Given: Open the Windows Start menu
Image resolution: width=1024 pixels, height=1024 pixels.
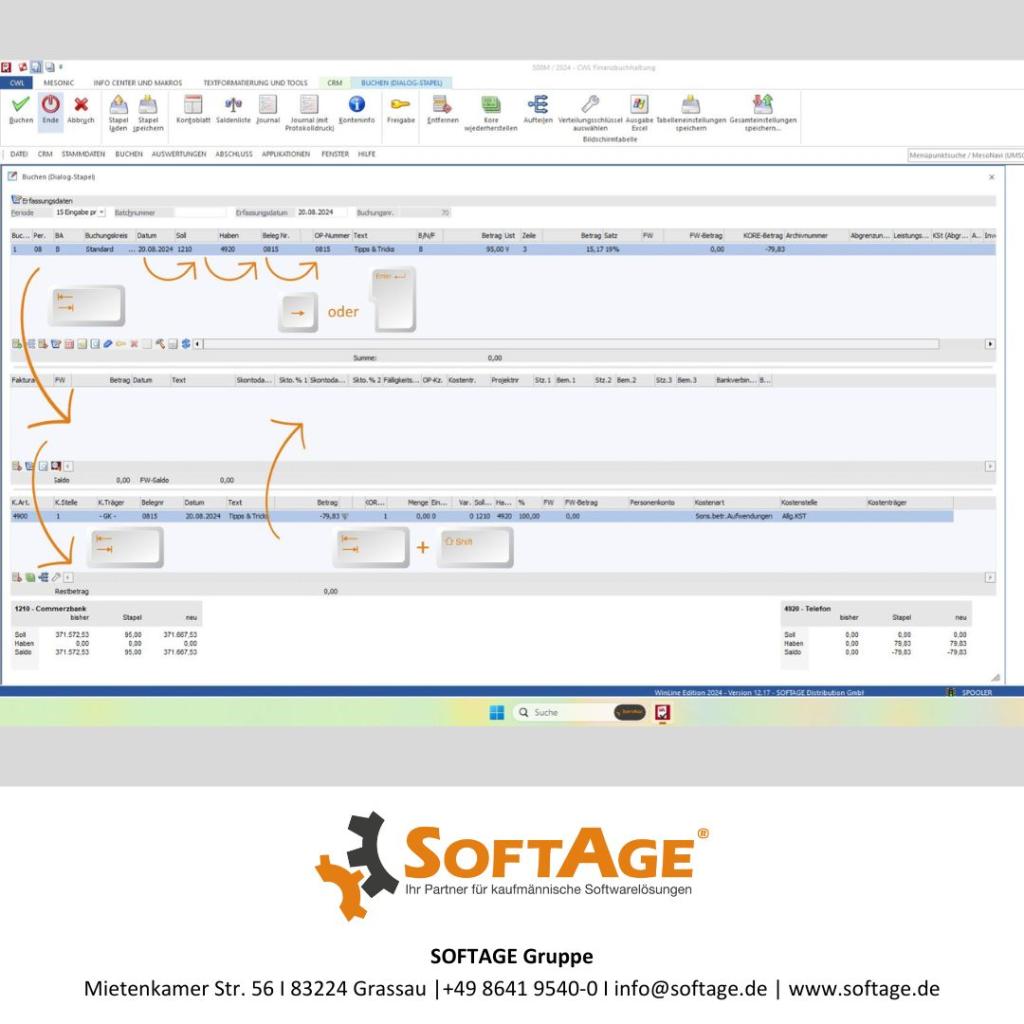Looking at the screenshot, I should (x=497, y=712).
